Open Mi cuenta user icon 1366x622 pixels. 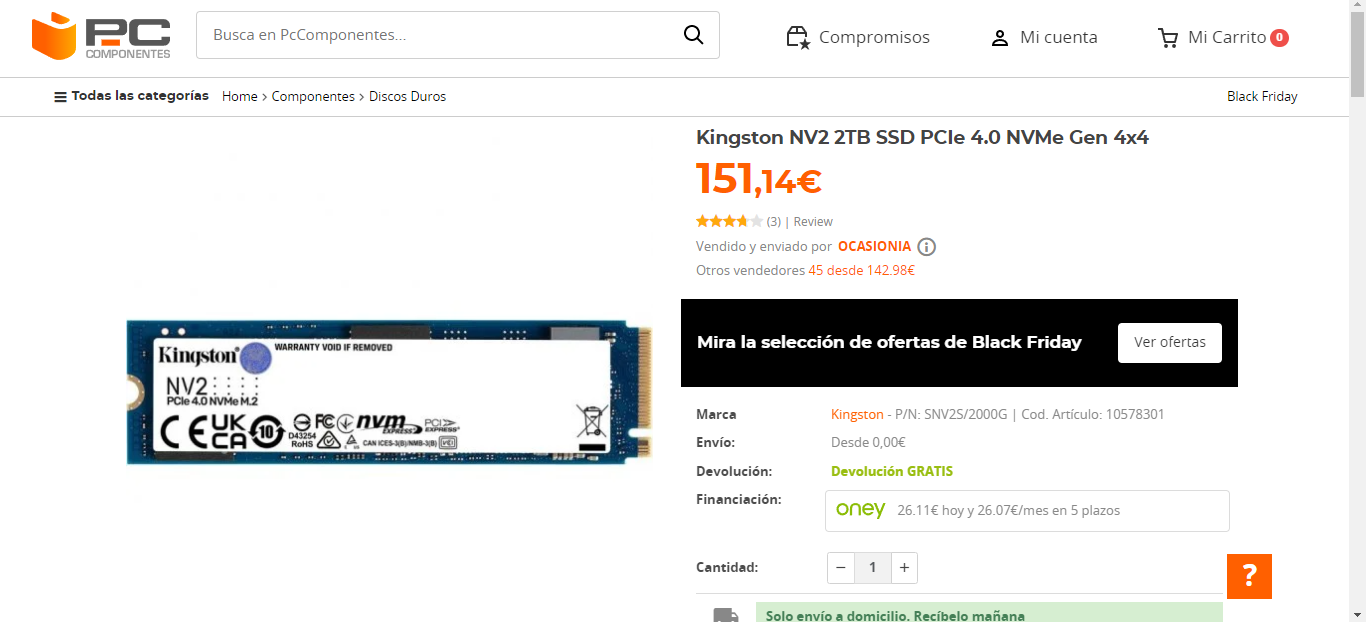coord(999,38)
